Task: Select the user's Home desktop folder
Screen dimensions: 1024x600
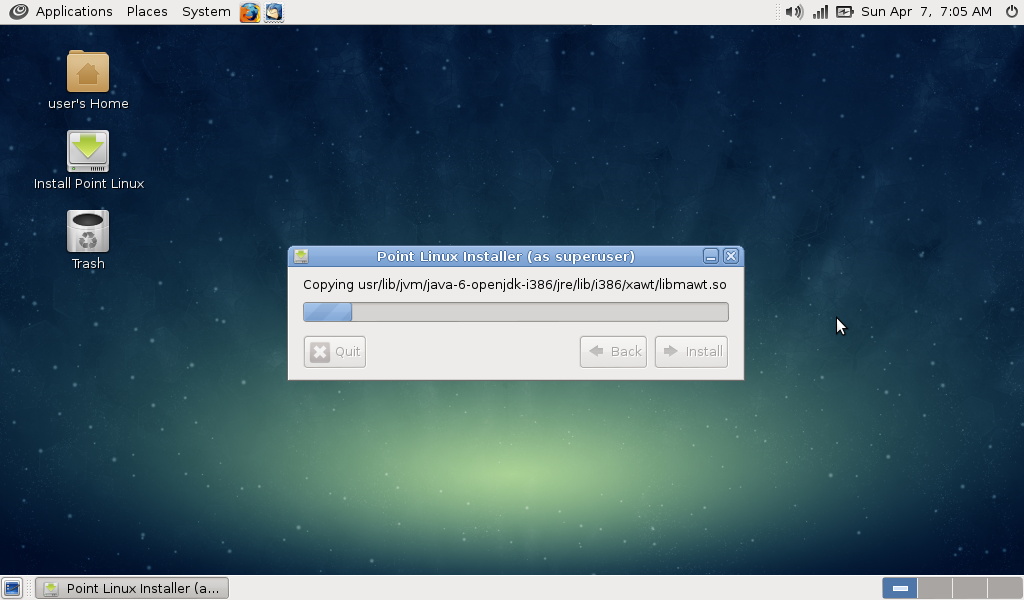Action: pyautogui.click(x=88, y=80)
